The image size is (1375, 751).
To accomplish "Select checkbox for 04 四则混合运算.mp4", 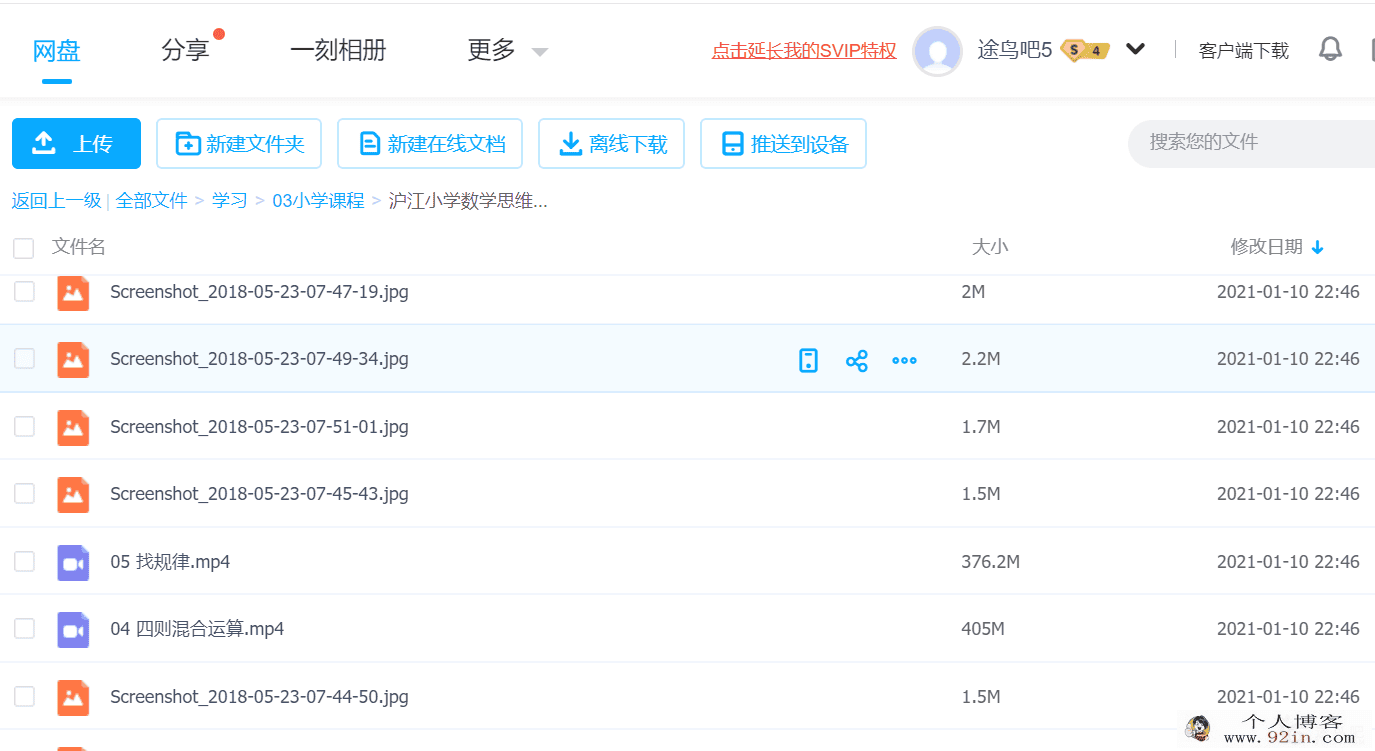I will (24, 628).
